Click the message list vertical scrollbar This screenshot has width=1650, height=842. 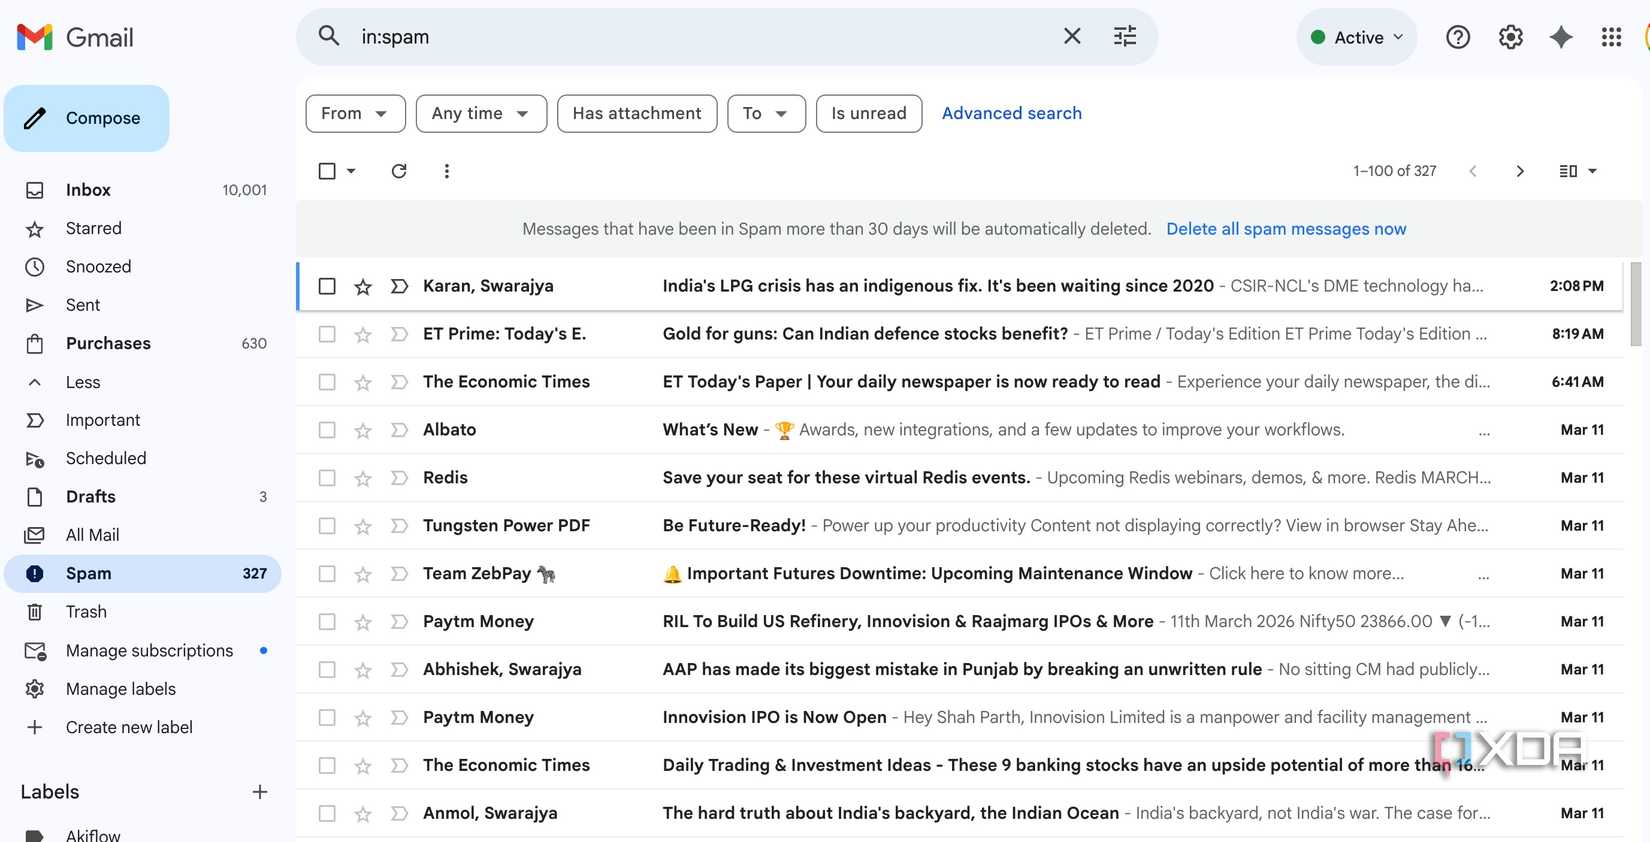click(1636, 304)
